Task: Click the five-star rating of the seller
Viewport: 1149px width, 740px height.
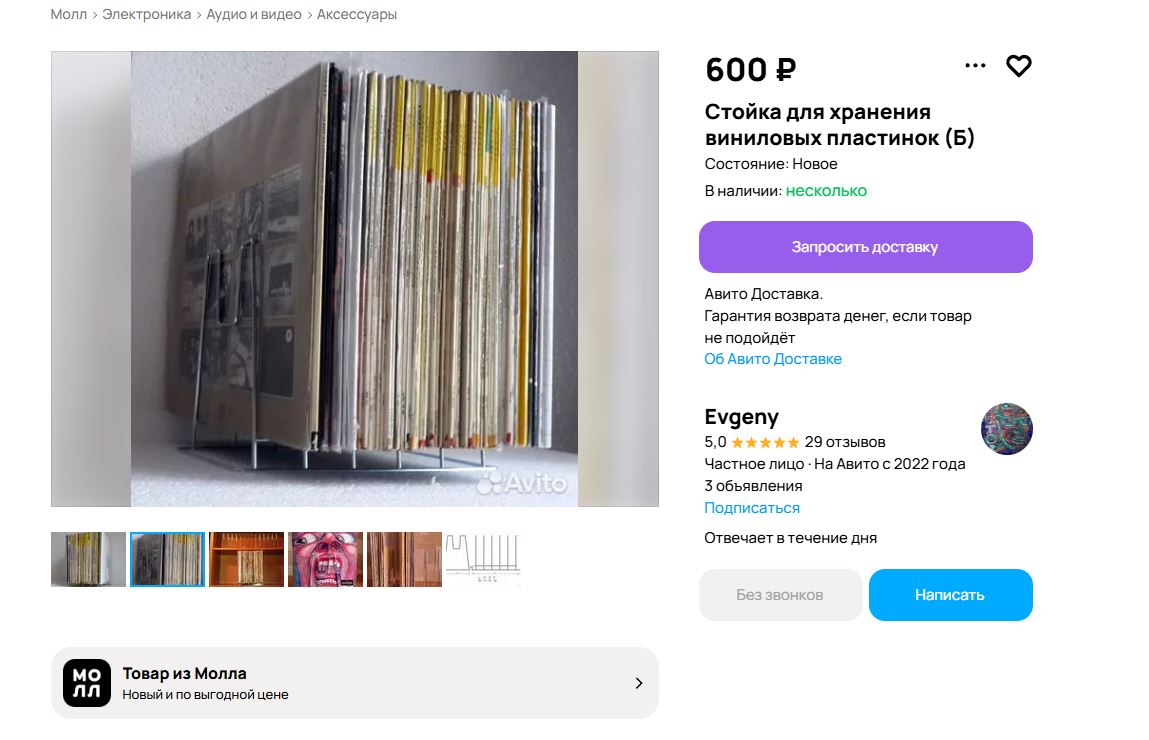Action: click(765, 443)
